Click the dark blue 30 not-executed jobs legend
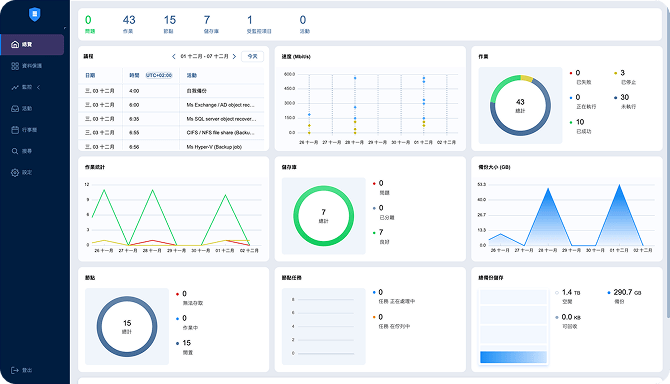Image resolution: width=670 pixels, height=384 pixels. pyautogui.click(x=625, y=102)
